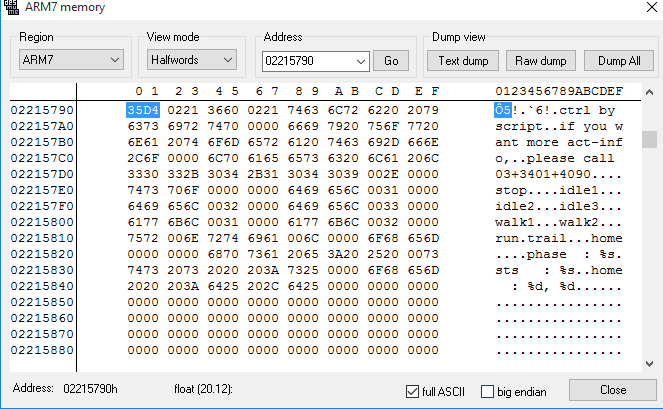Select halfword 6177 in row 02215800 first column
Screen dimensions: 663x409
143,222
